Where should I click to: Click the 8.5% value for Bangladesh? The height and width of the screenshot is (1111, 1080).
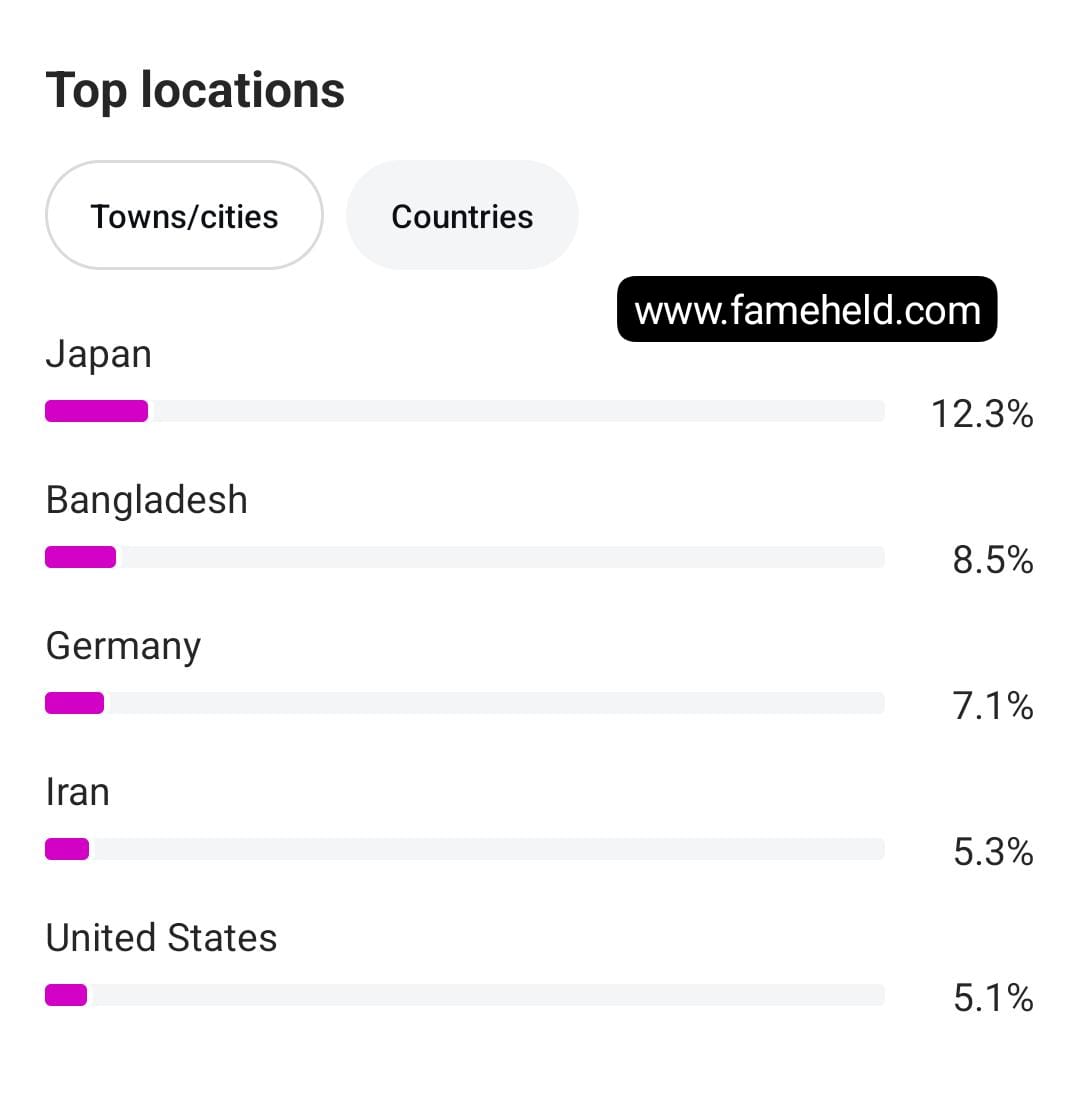[993, 560]
